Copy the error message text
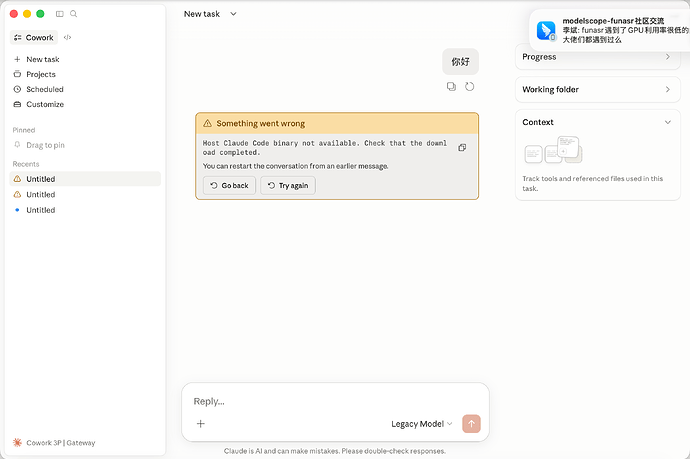The width and height of the screenshot is (690, 459). coord(462,147)
